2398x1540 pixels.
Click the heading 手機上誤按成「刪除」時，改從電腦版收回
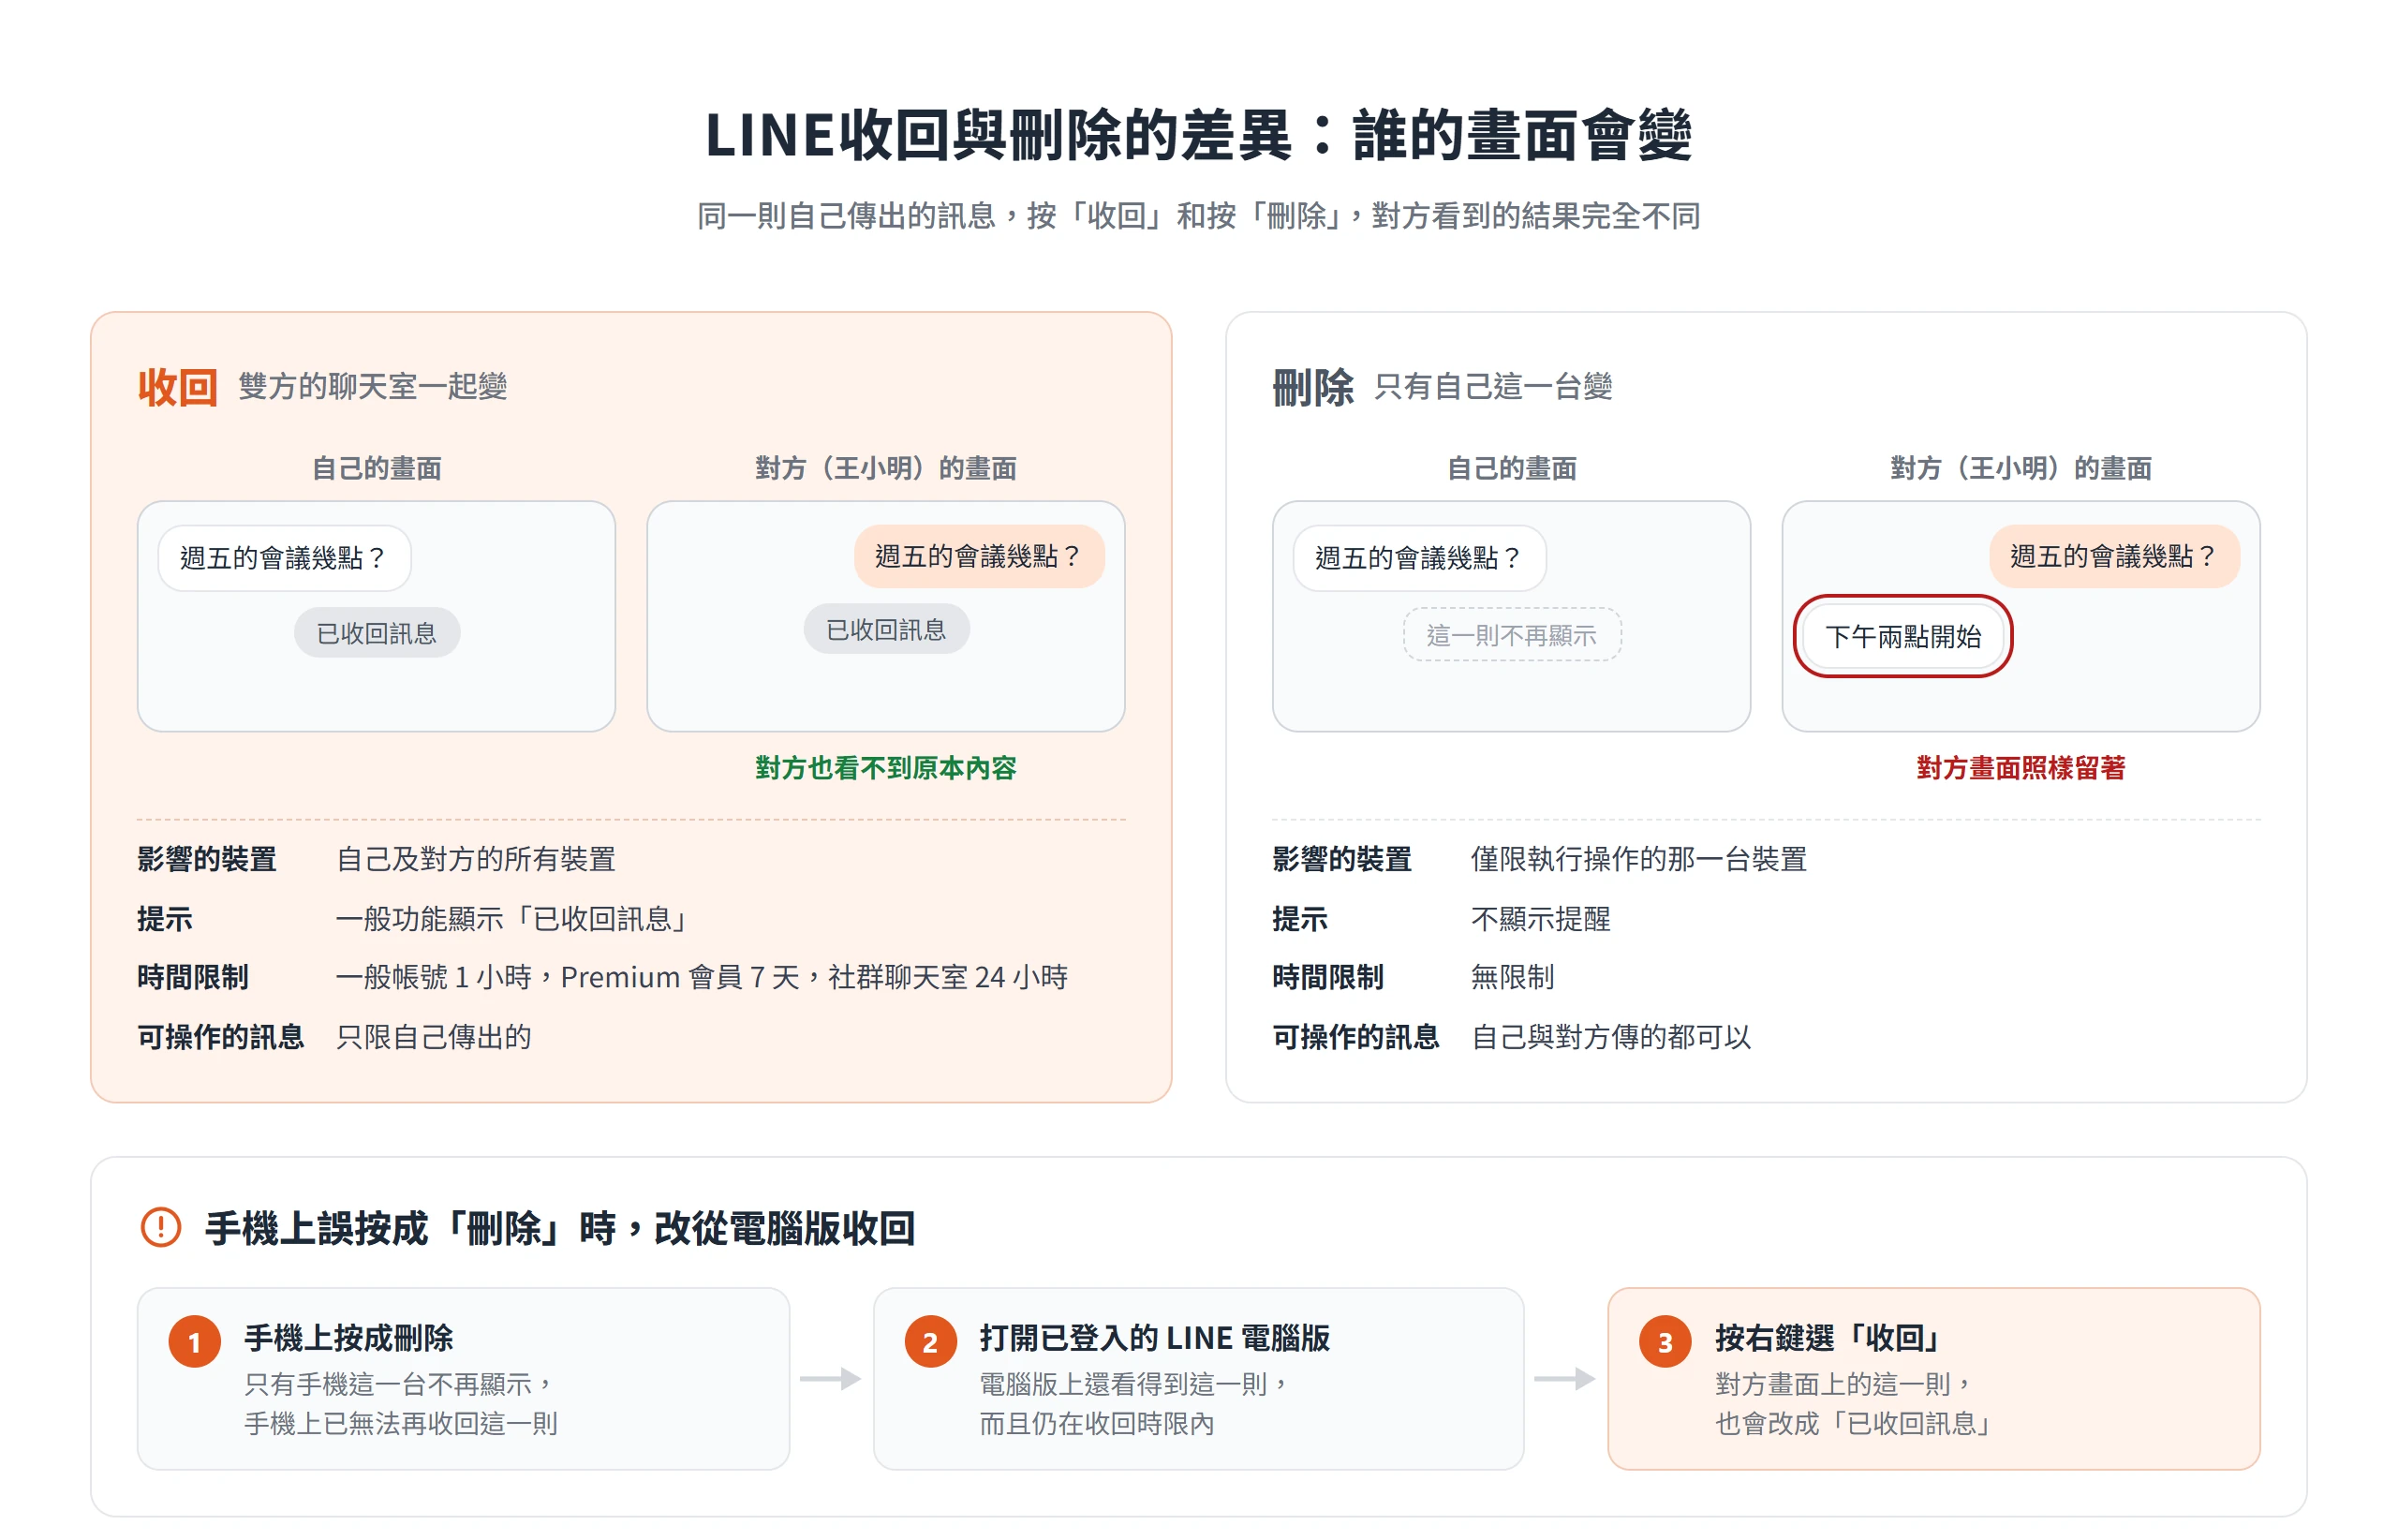pos(560,1228)
